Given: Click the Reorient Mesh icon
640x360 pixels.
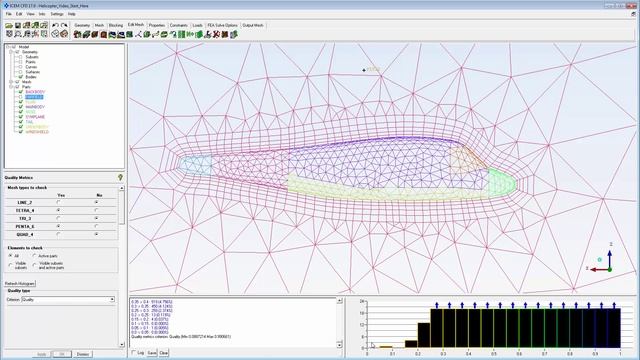Looking at the screenshot, I should pos(208,35).
